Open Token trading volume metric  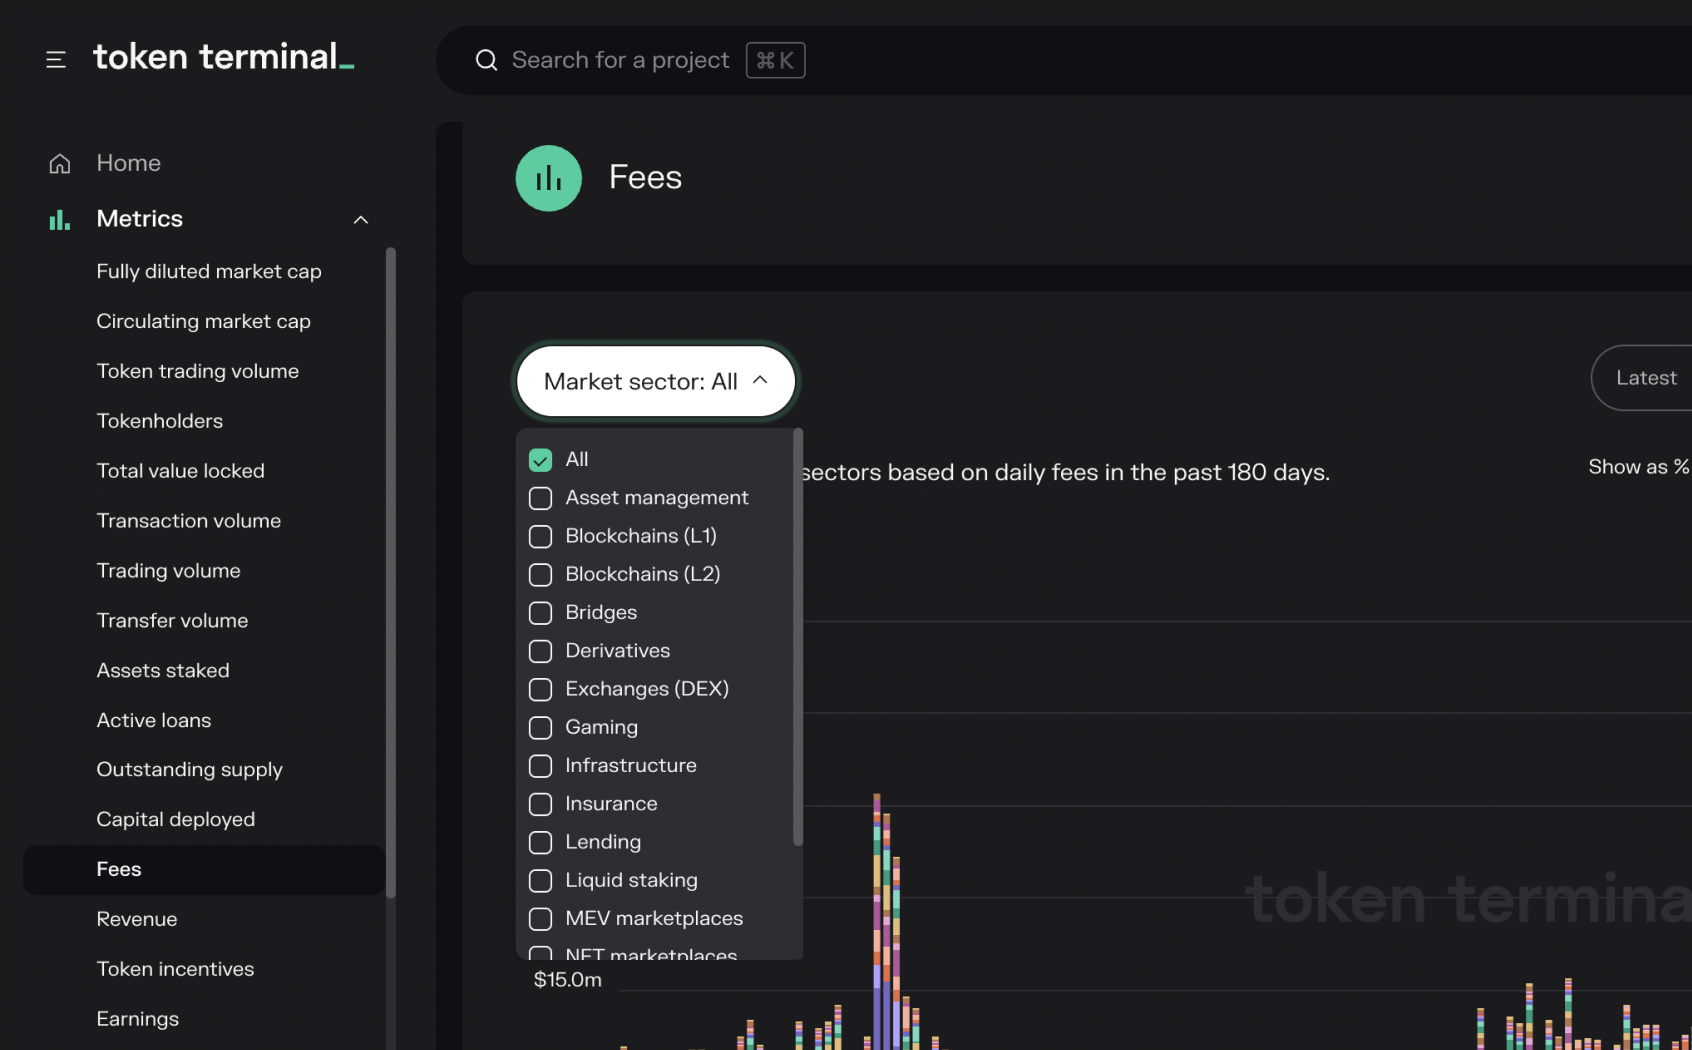198,371
